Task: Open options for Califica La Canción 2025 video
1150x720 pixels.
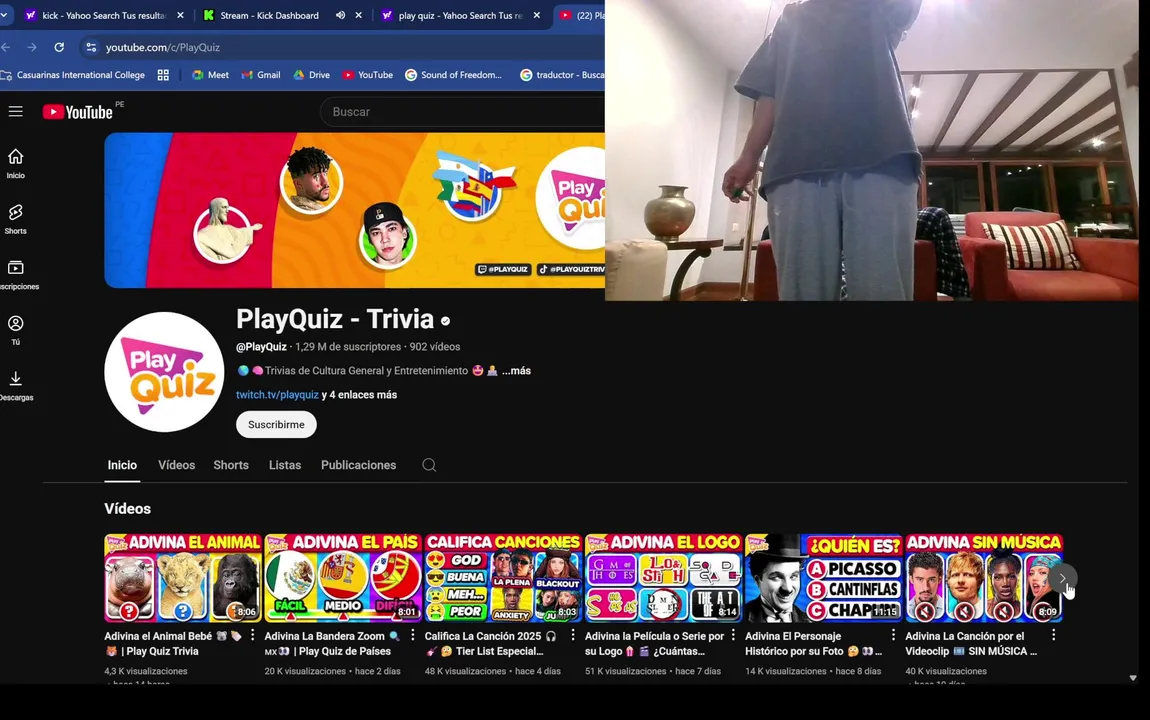Action: tap(573, 635)
